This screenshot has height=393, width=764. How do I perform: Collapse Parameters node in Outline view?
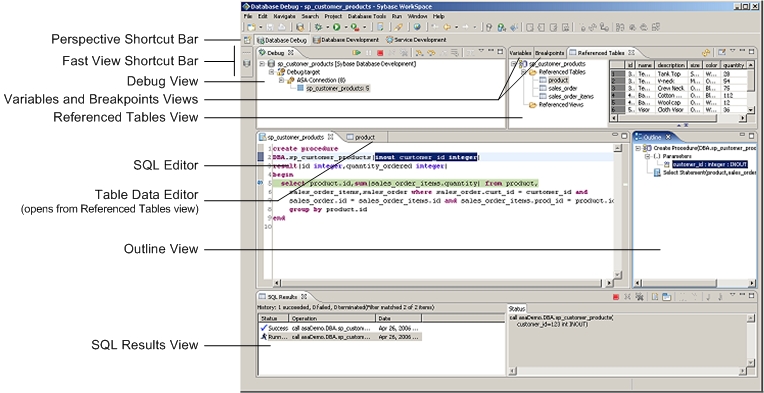(x=648, y=156)
